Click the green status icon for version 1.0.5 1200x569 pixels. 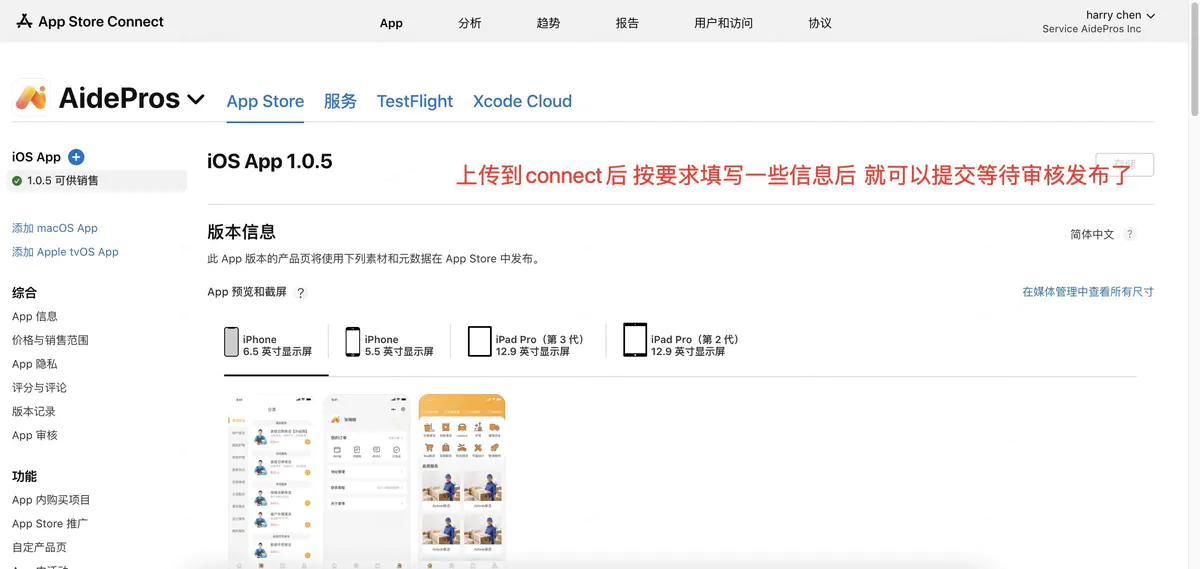pos(17,181)
